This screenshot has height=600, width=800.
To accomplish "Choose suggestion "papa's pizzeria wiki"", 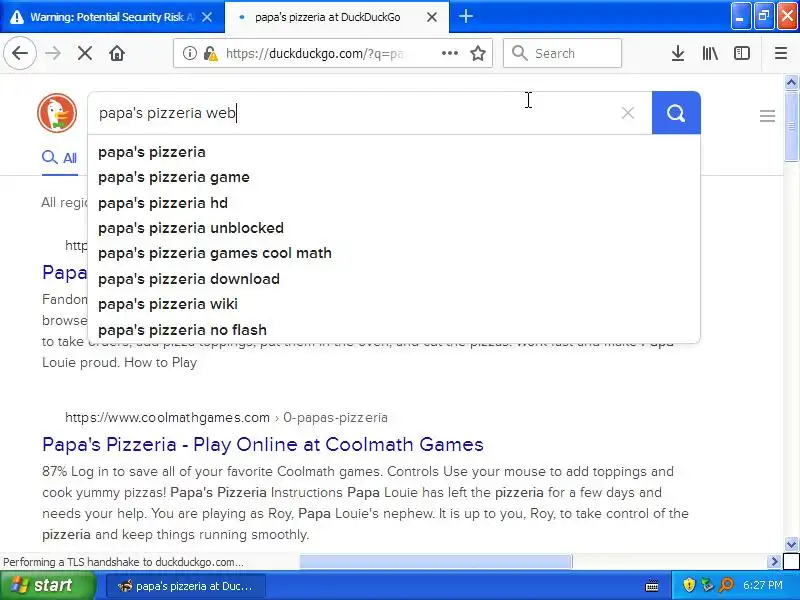I will (x=394, y=304).
